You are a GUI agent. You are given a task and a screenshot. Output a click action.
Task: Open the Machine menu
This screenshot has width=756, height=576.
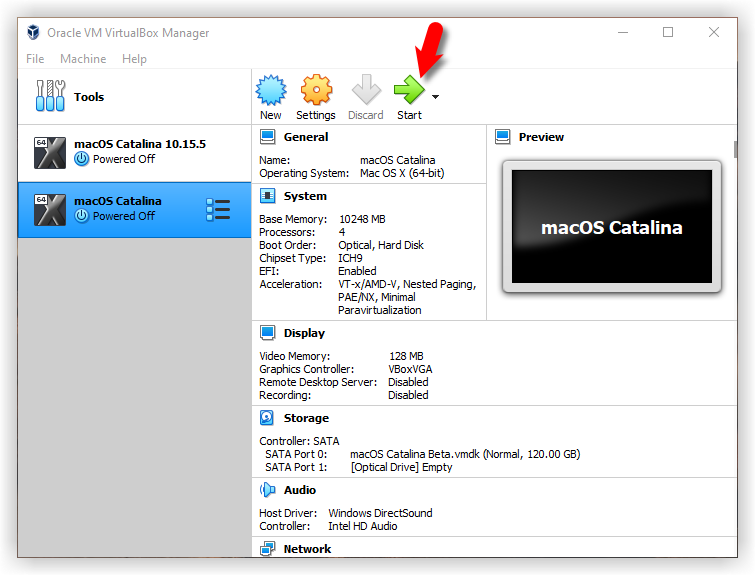83,59
